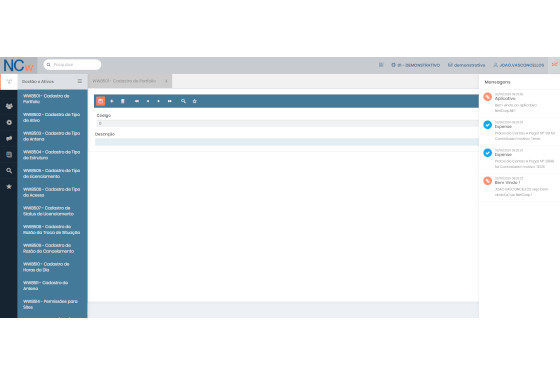Open the gear settings icon in dark sidebar

click(x=9, y=122)
